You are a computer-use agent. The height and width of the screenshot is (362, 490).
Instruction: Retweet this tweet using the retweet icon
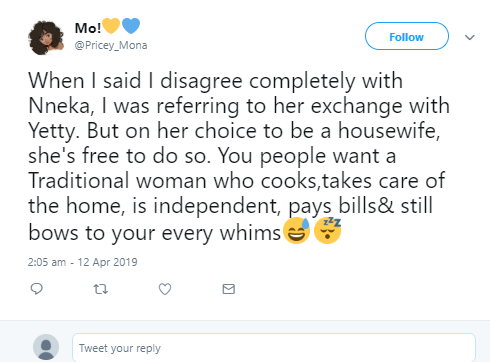100,289
